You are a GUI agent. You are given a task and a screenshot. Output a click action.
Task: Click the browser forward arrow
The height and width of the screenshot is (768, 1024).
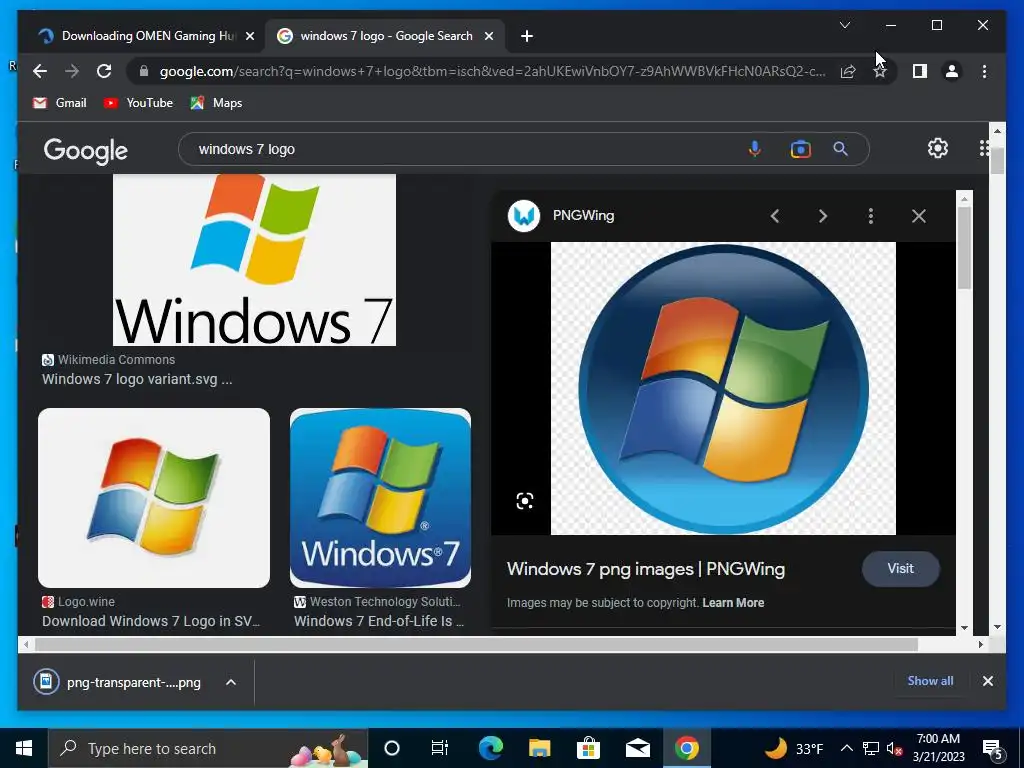click(x=72, y=71)
